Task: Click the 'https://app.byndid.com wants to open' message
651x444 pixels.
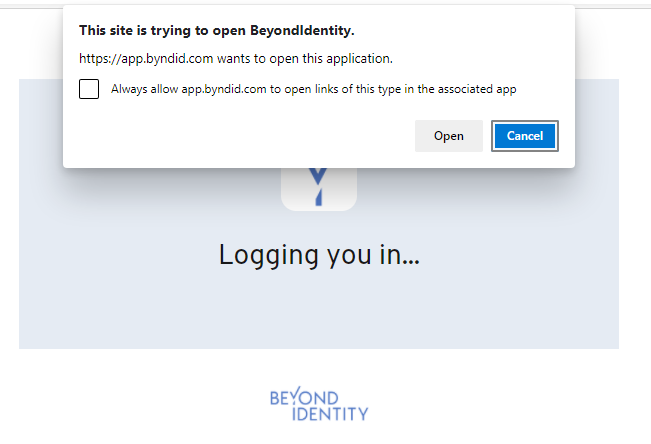Action: point(235,58)
